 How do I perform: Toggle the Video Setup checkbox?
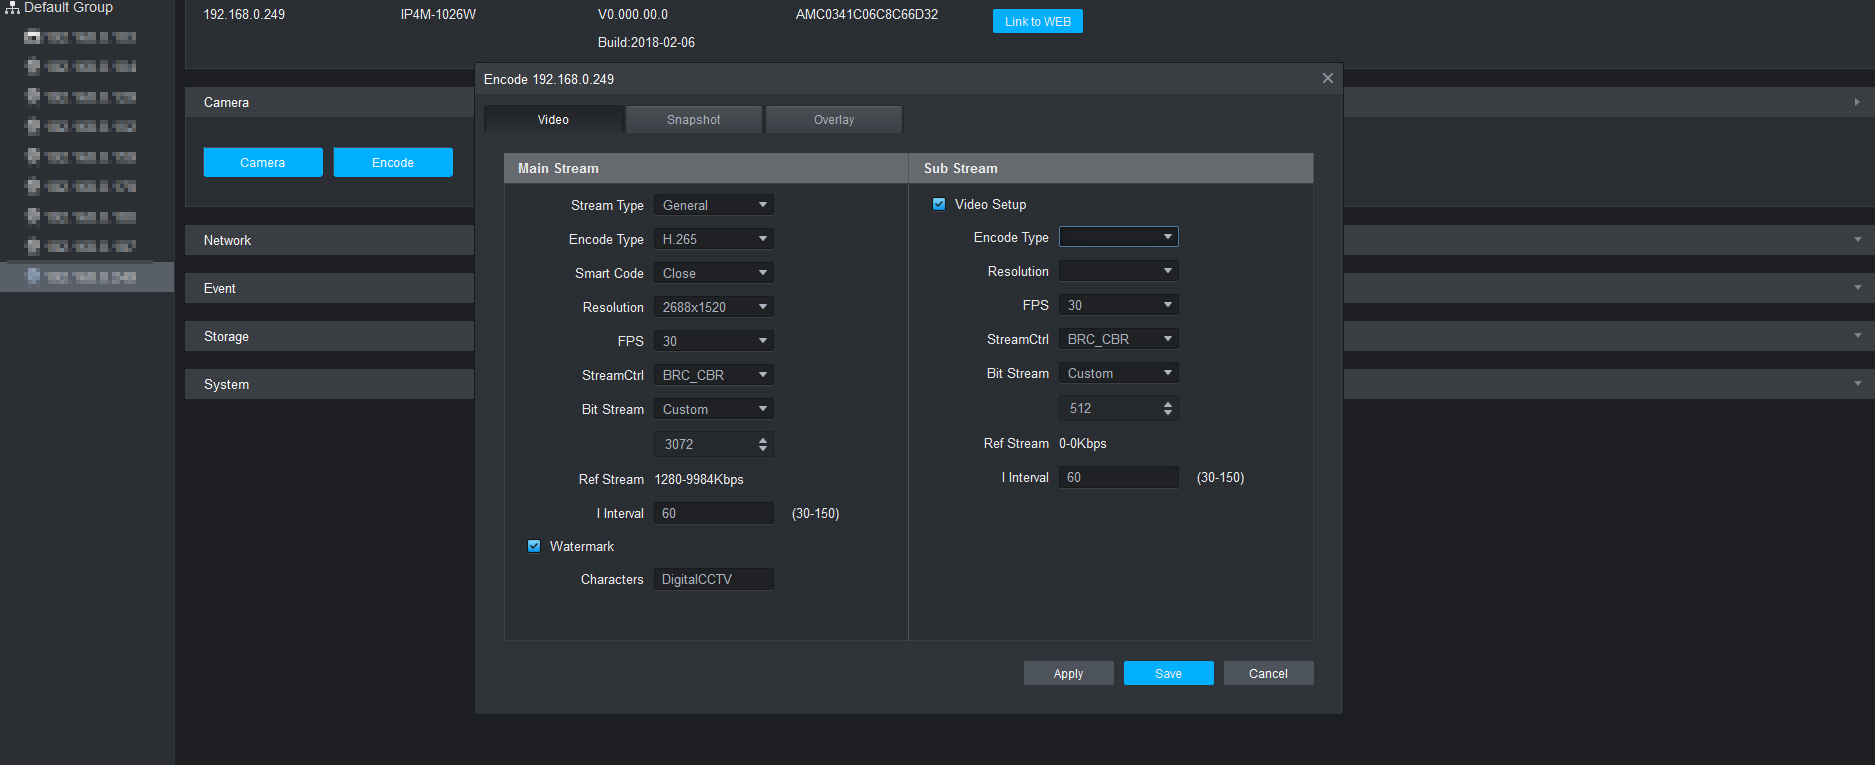coord(939,204)
